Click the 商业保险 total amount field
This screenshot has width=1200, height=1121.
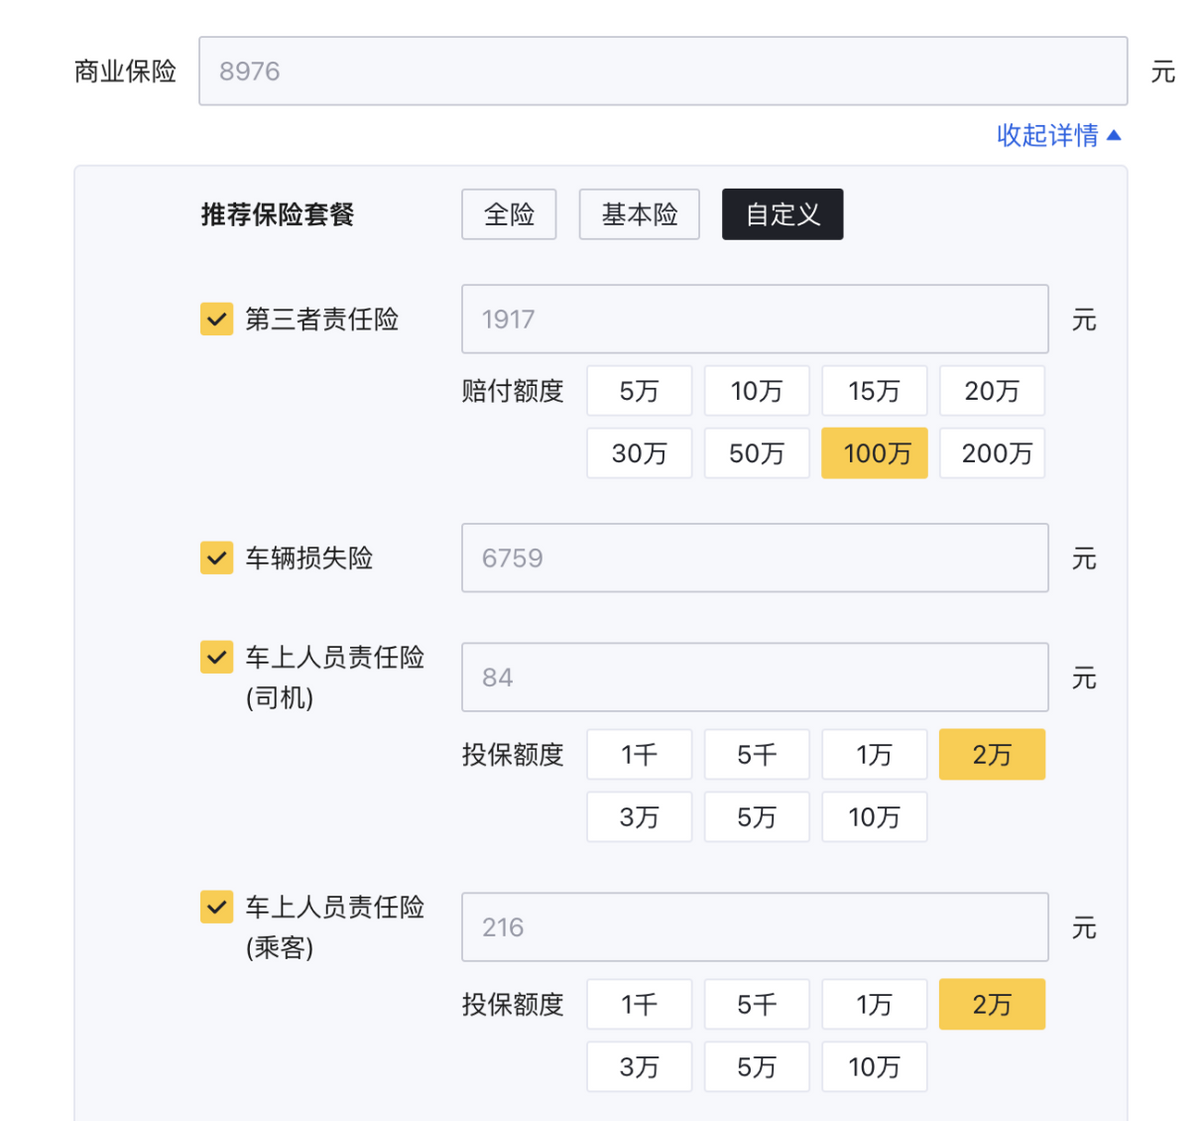click(x=663, y=71)
